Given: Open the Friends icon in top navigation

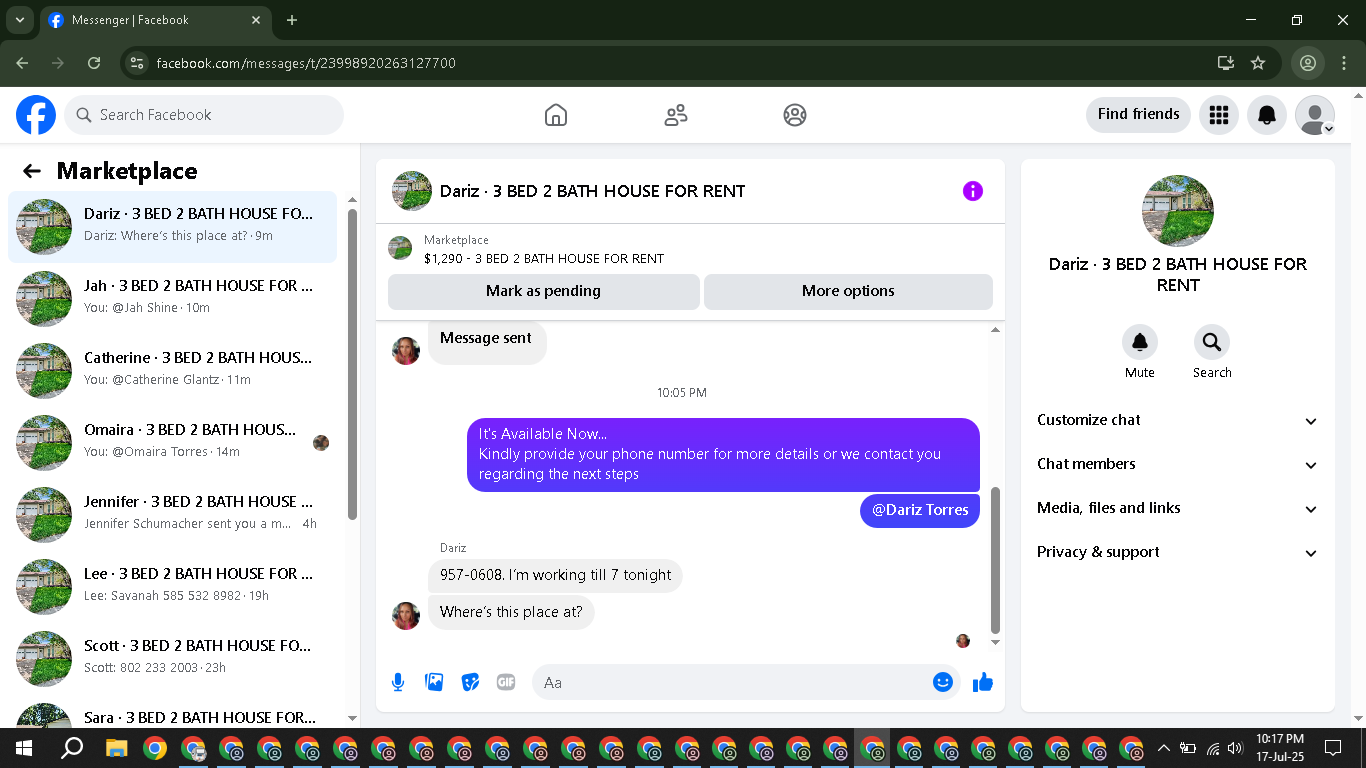Looking at the screenshot, I should (676, 115).
